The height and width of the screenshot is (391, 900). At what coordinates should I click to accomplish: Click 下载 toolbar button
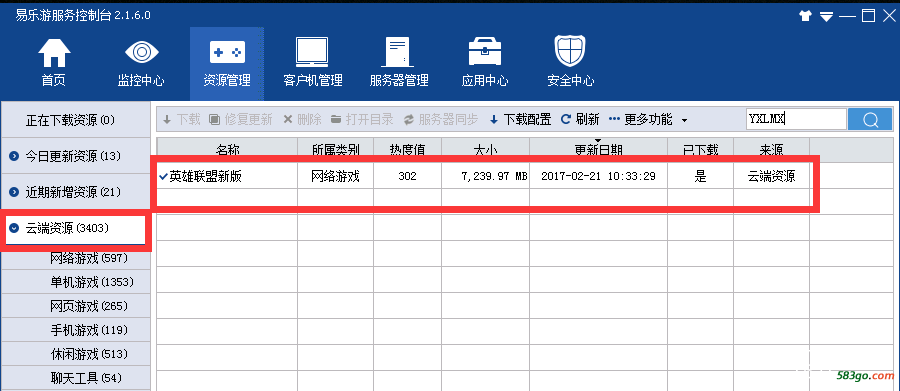pyautogui.click(x=181, y=119)
